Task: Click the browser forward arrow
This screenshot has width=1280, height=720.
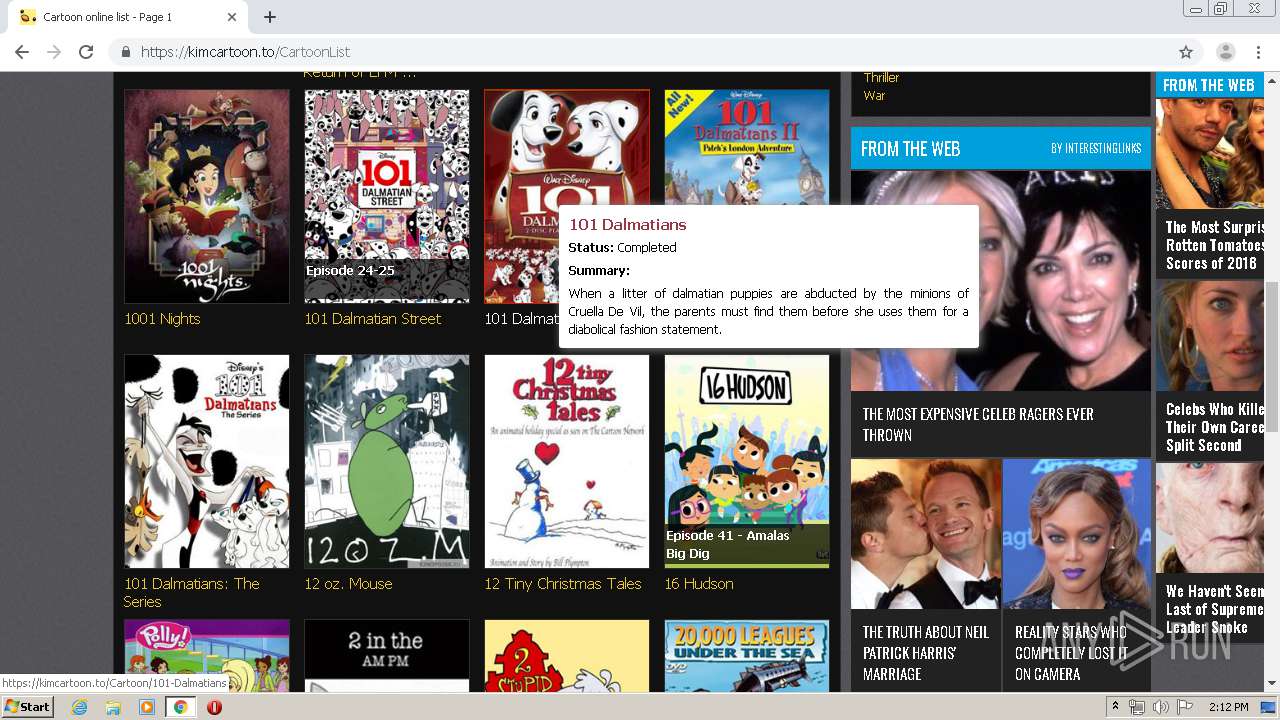Action: pyautogui.click(x=54, y=52)
